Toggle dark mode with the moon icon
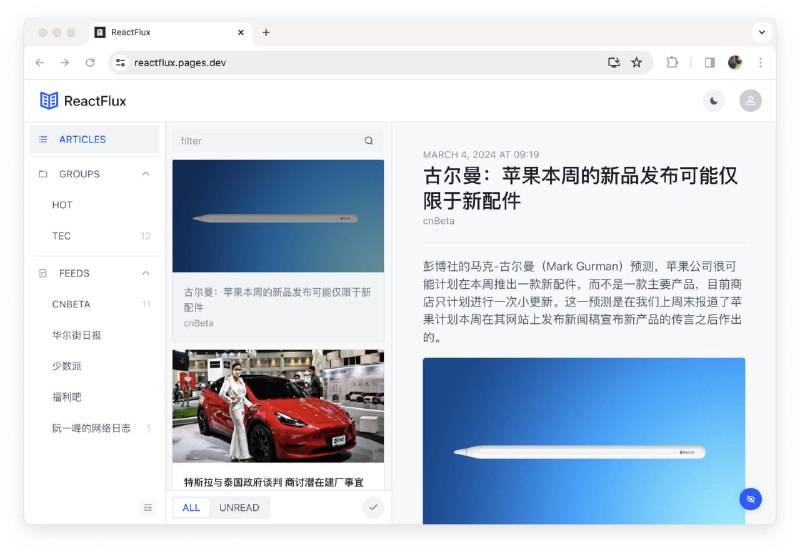 pos(713,100)
